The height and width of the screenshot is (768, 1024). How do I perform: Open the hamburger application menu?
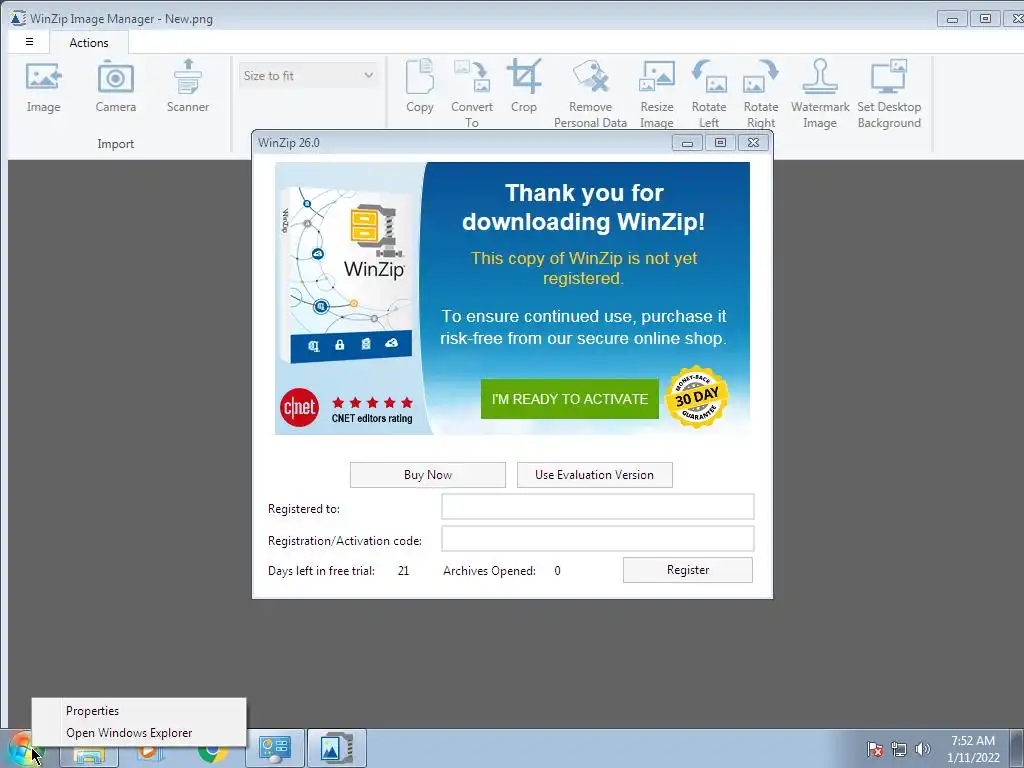coord(29,42)
